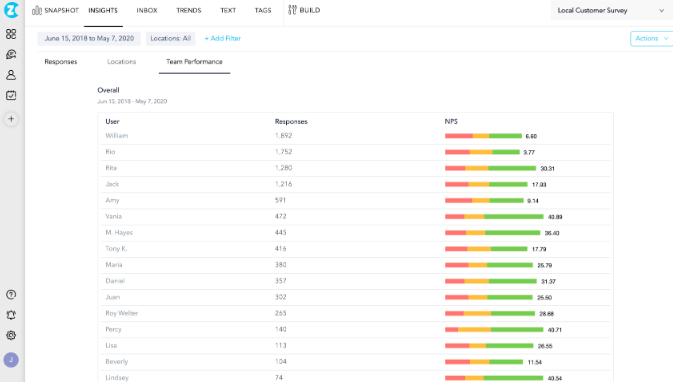
Task: Open the dashboard grid icon in sidebar
Action: 11,34
